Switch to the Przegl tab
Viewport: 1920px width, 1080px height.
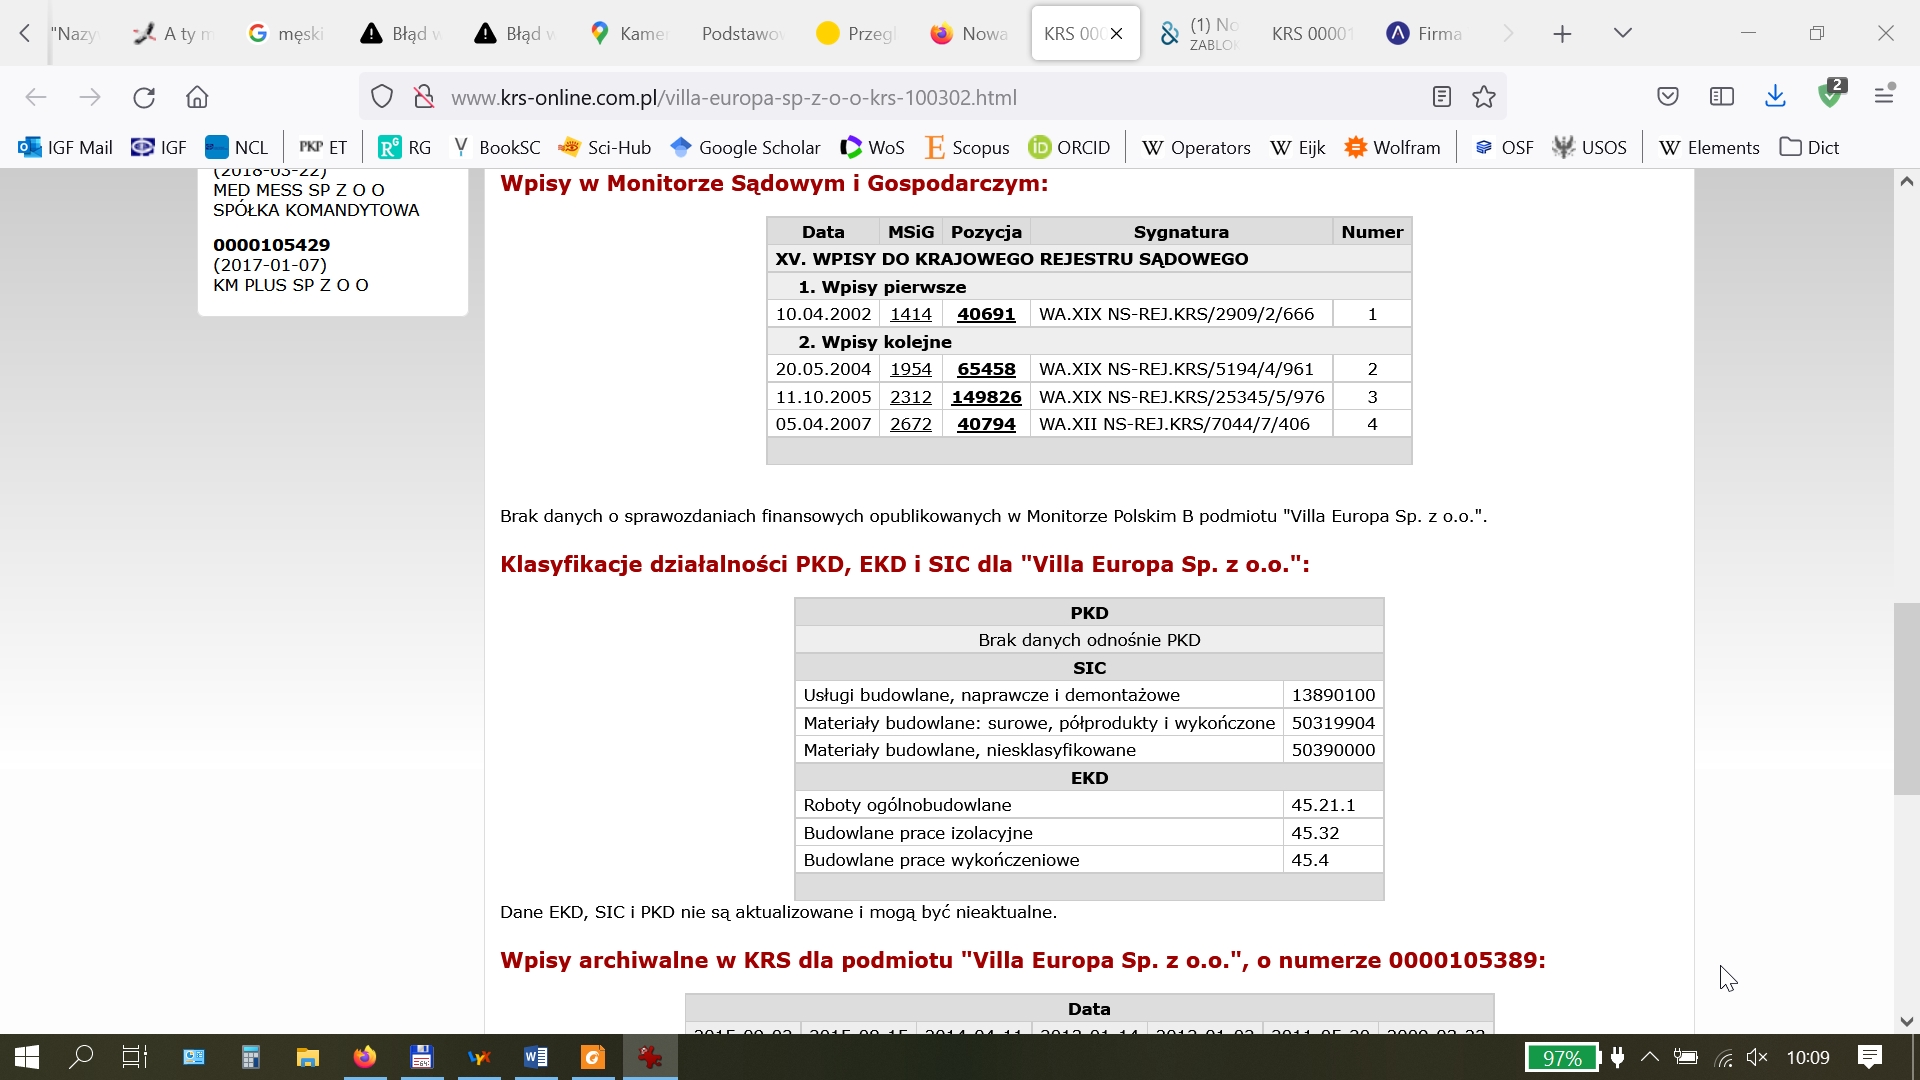click(x=856, y=34)
